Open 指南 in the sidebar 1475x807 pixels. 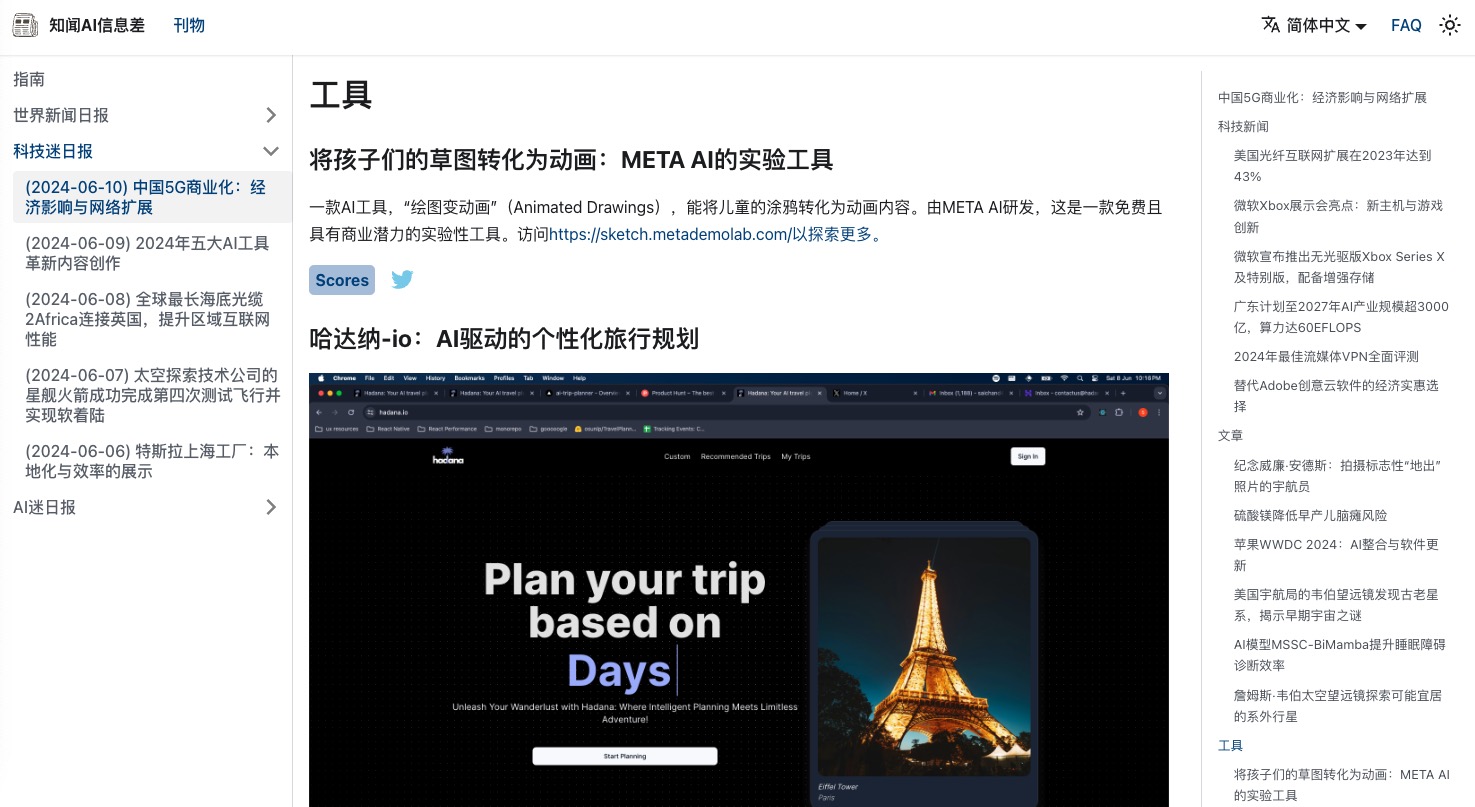coord(152,79)
